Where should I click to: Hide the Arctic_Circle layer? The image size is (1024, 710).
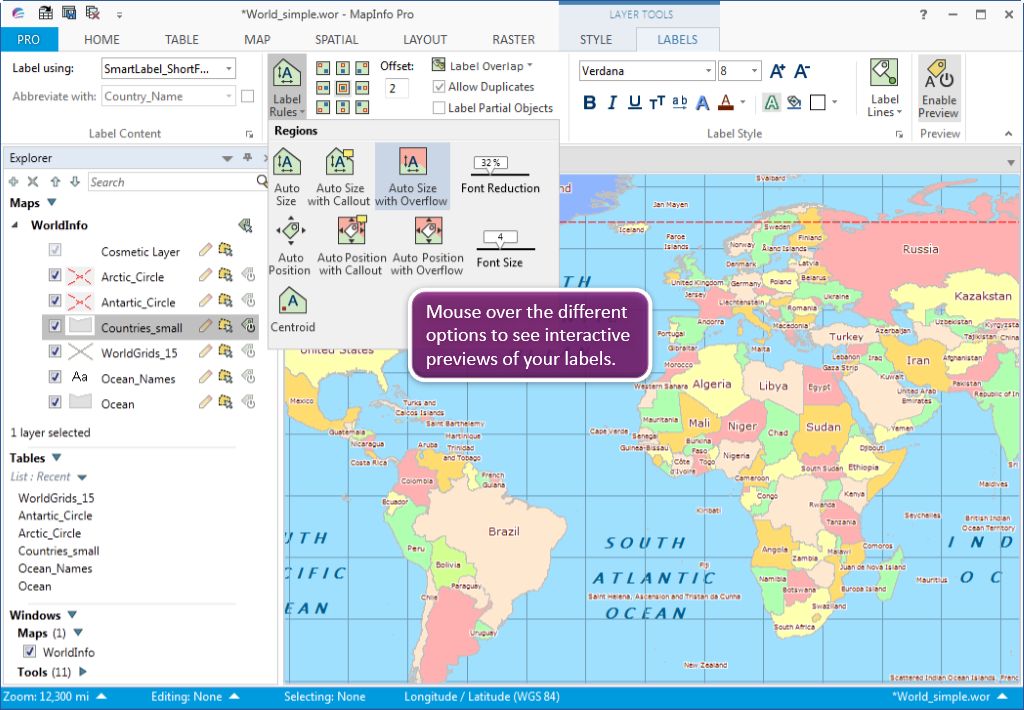pos(55,275)
